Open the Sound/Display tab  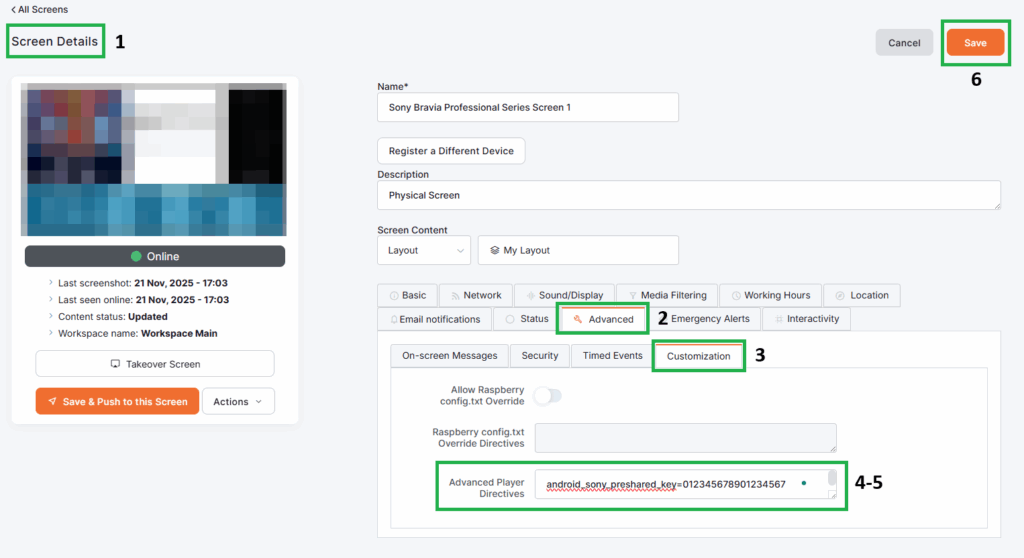[x=564, y=295]
